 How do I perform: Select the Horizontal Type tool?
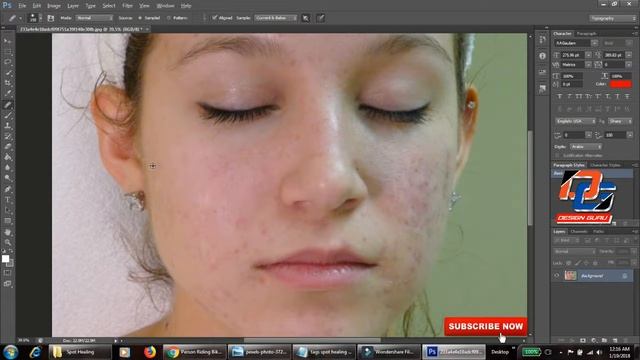point(7,200)
